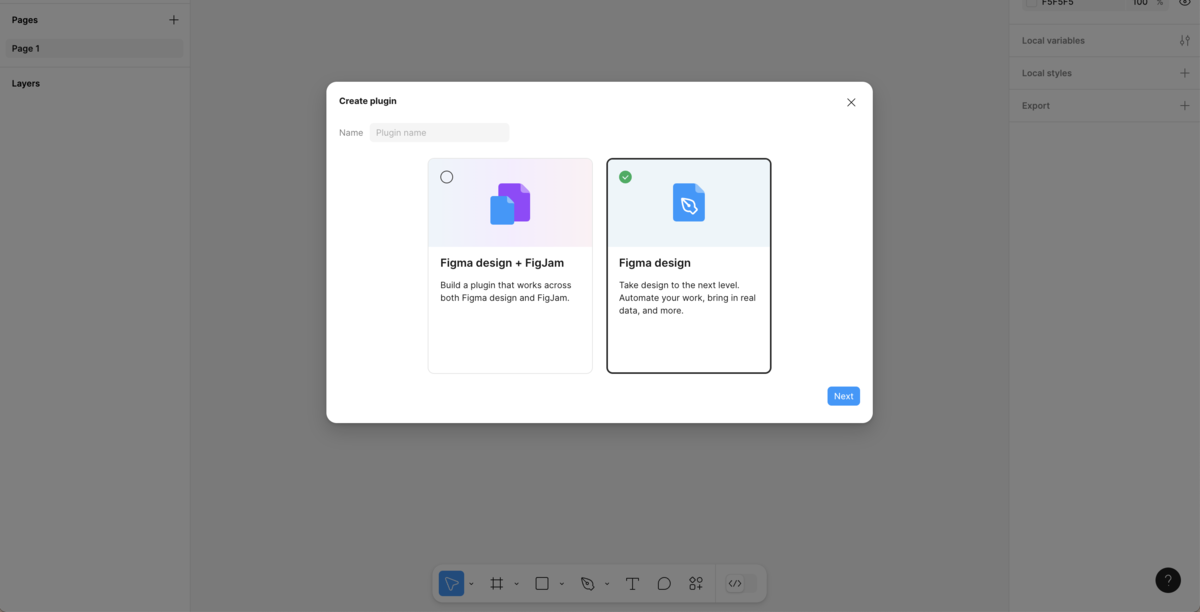This screenshot has width=1200, height=612.
Task: Click the Pages panel header
Action: [x=25, y=19]
